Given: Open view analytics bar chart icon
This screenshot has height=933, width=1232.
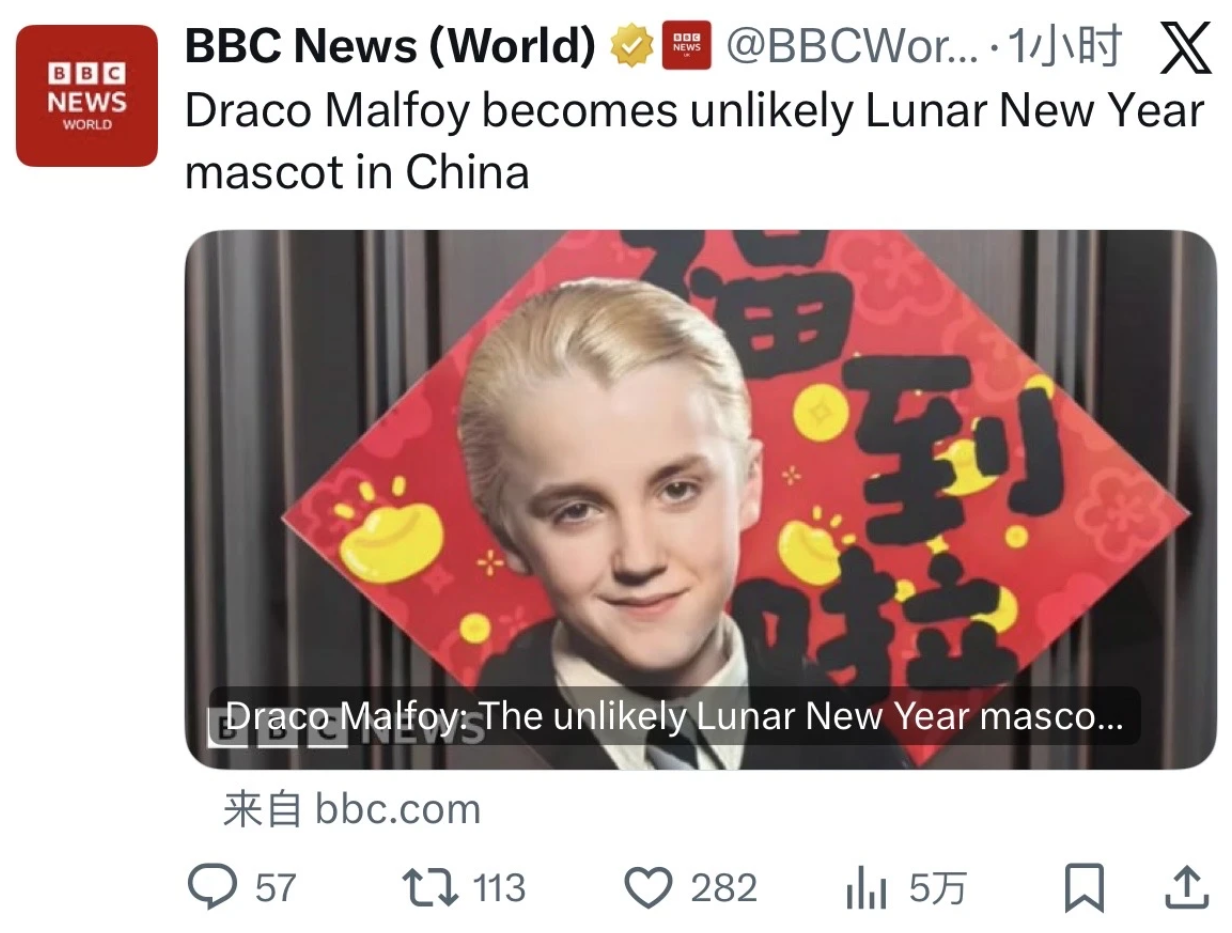Looking at the screenshot, I should [866, 888].
